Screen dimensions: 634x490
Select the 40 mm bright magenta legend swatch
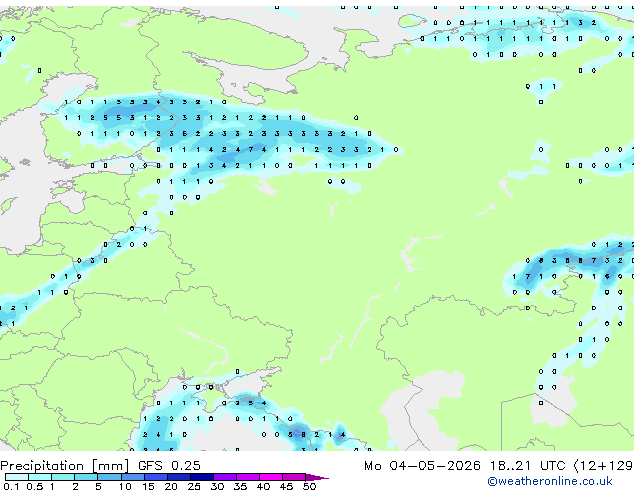[271, 477]
